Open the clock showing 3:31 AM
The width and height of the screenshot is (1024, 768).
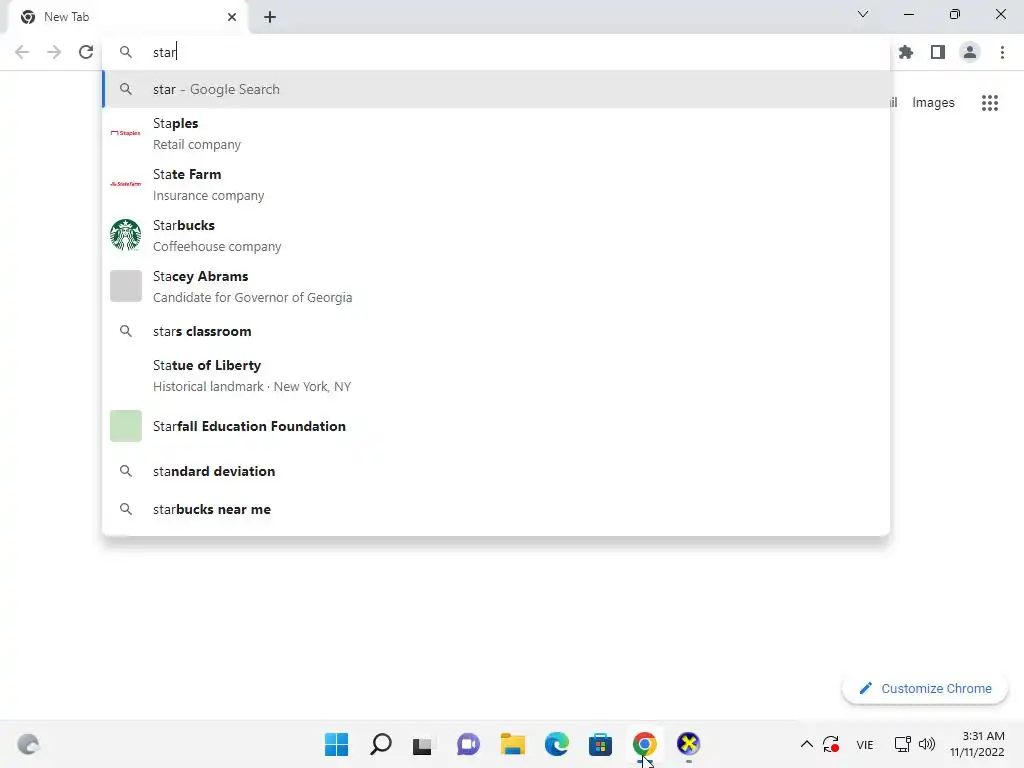977,744
